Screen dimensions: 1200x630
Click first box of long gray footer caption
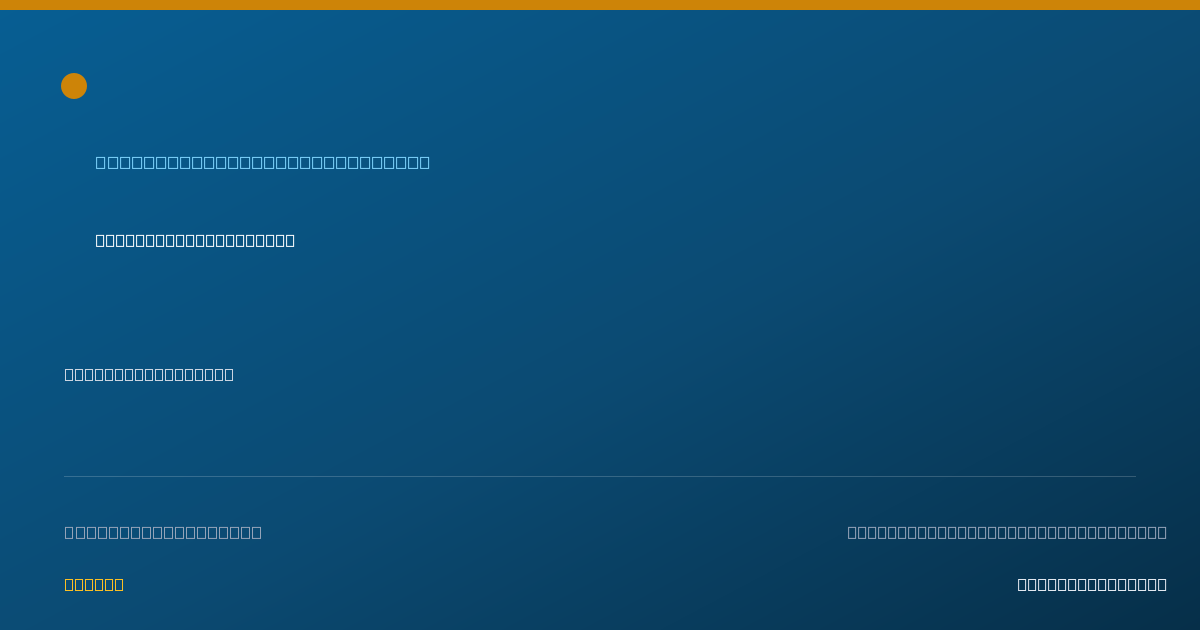(x=853, y=532)
